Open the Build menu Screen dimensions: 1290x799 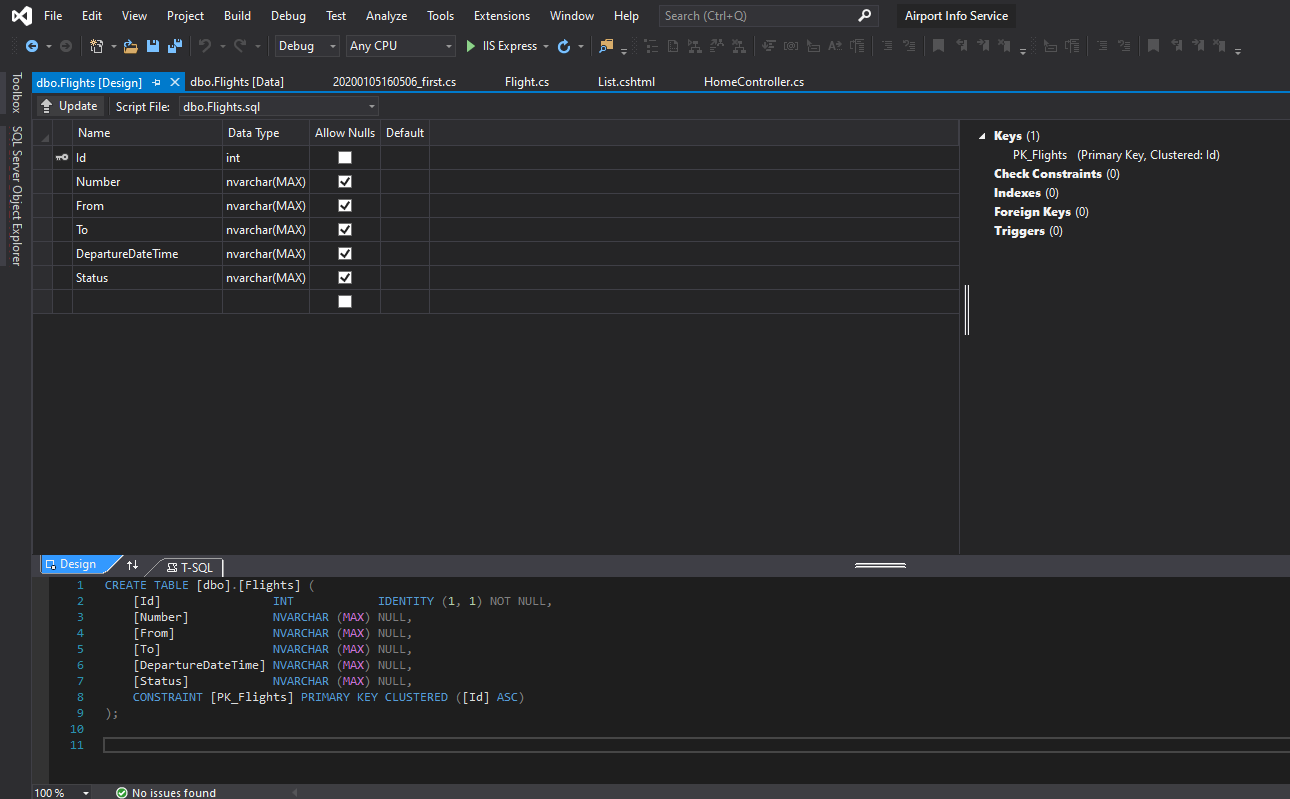point(237,16)
